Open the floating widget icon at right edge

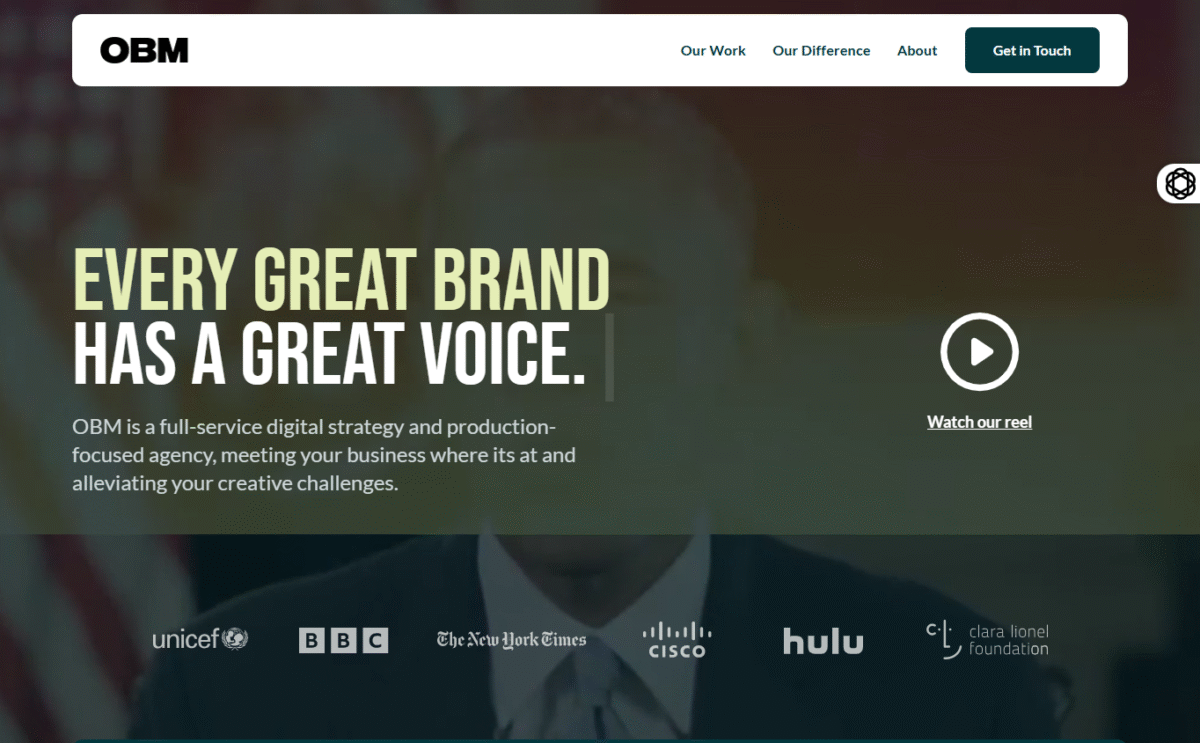tap(1180, 183)
